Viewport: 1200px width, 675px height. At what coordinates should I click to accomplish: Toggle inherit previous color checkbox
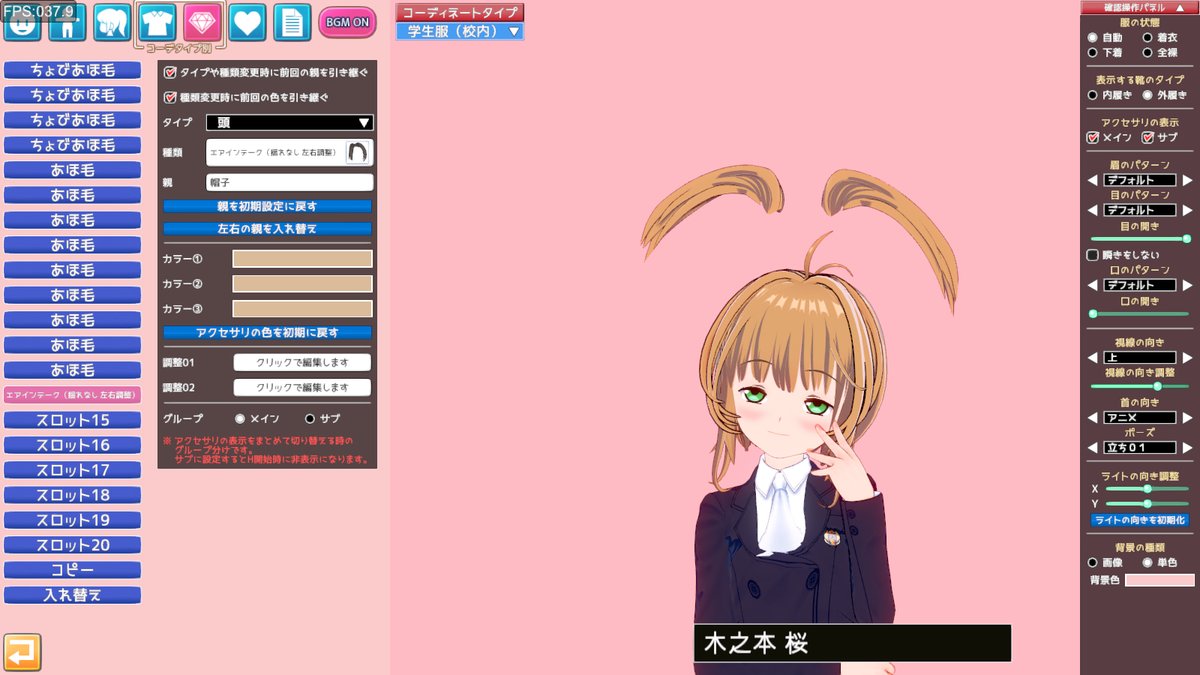coord(169,98)
